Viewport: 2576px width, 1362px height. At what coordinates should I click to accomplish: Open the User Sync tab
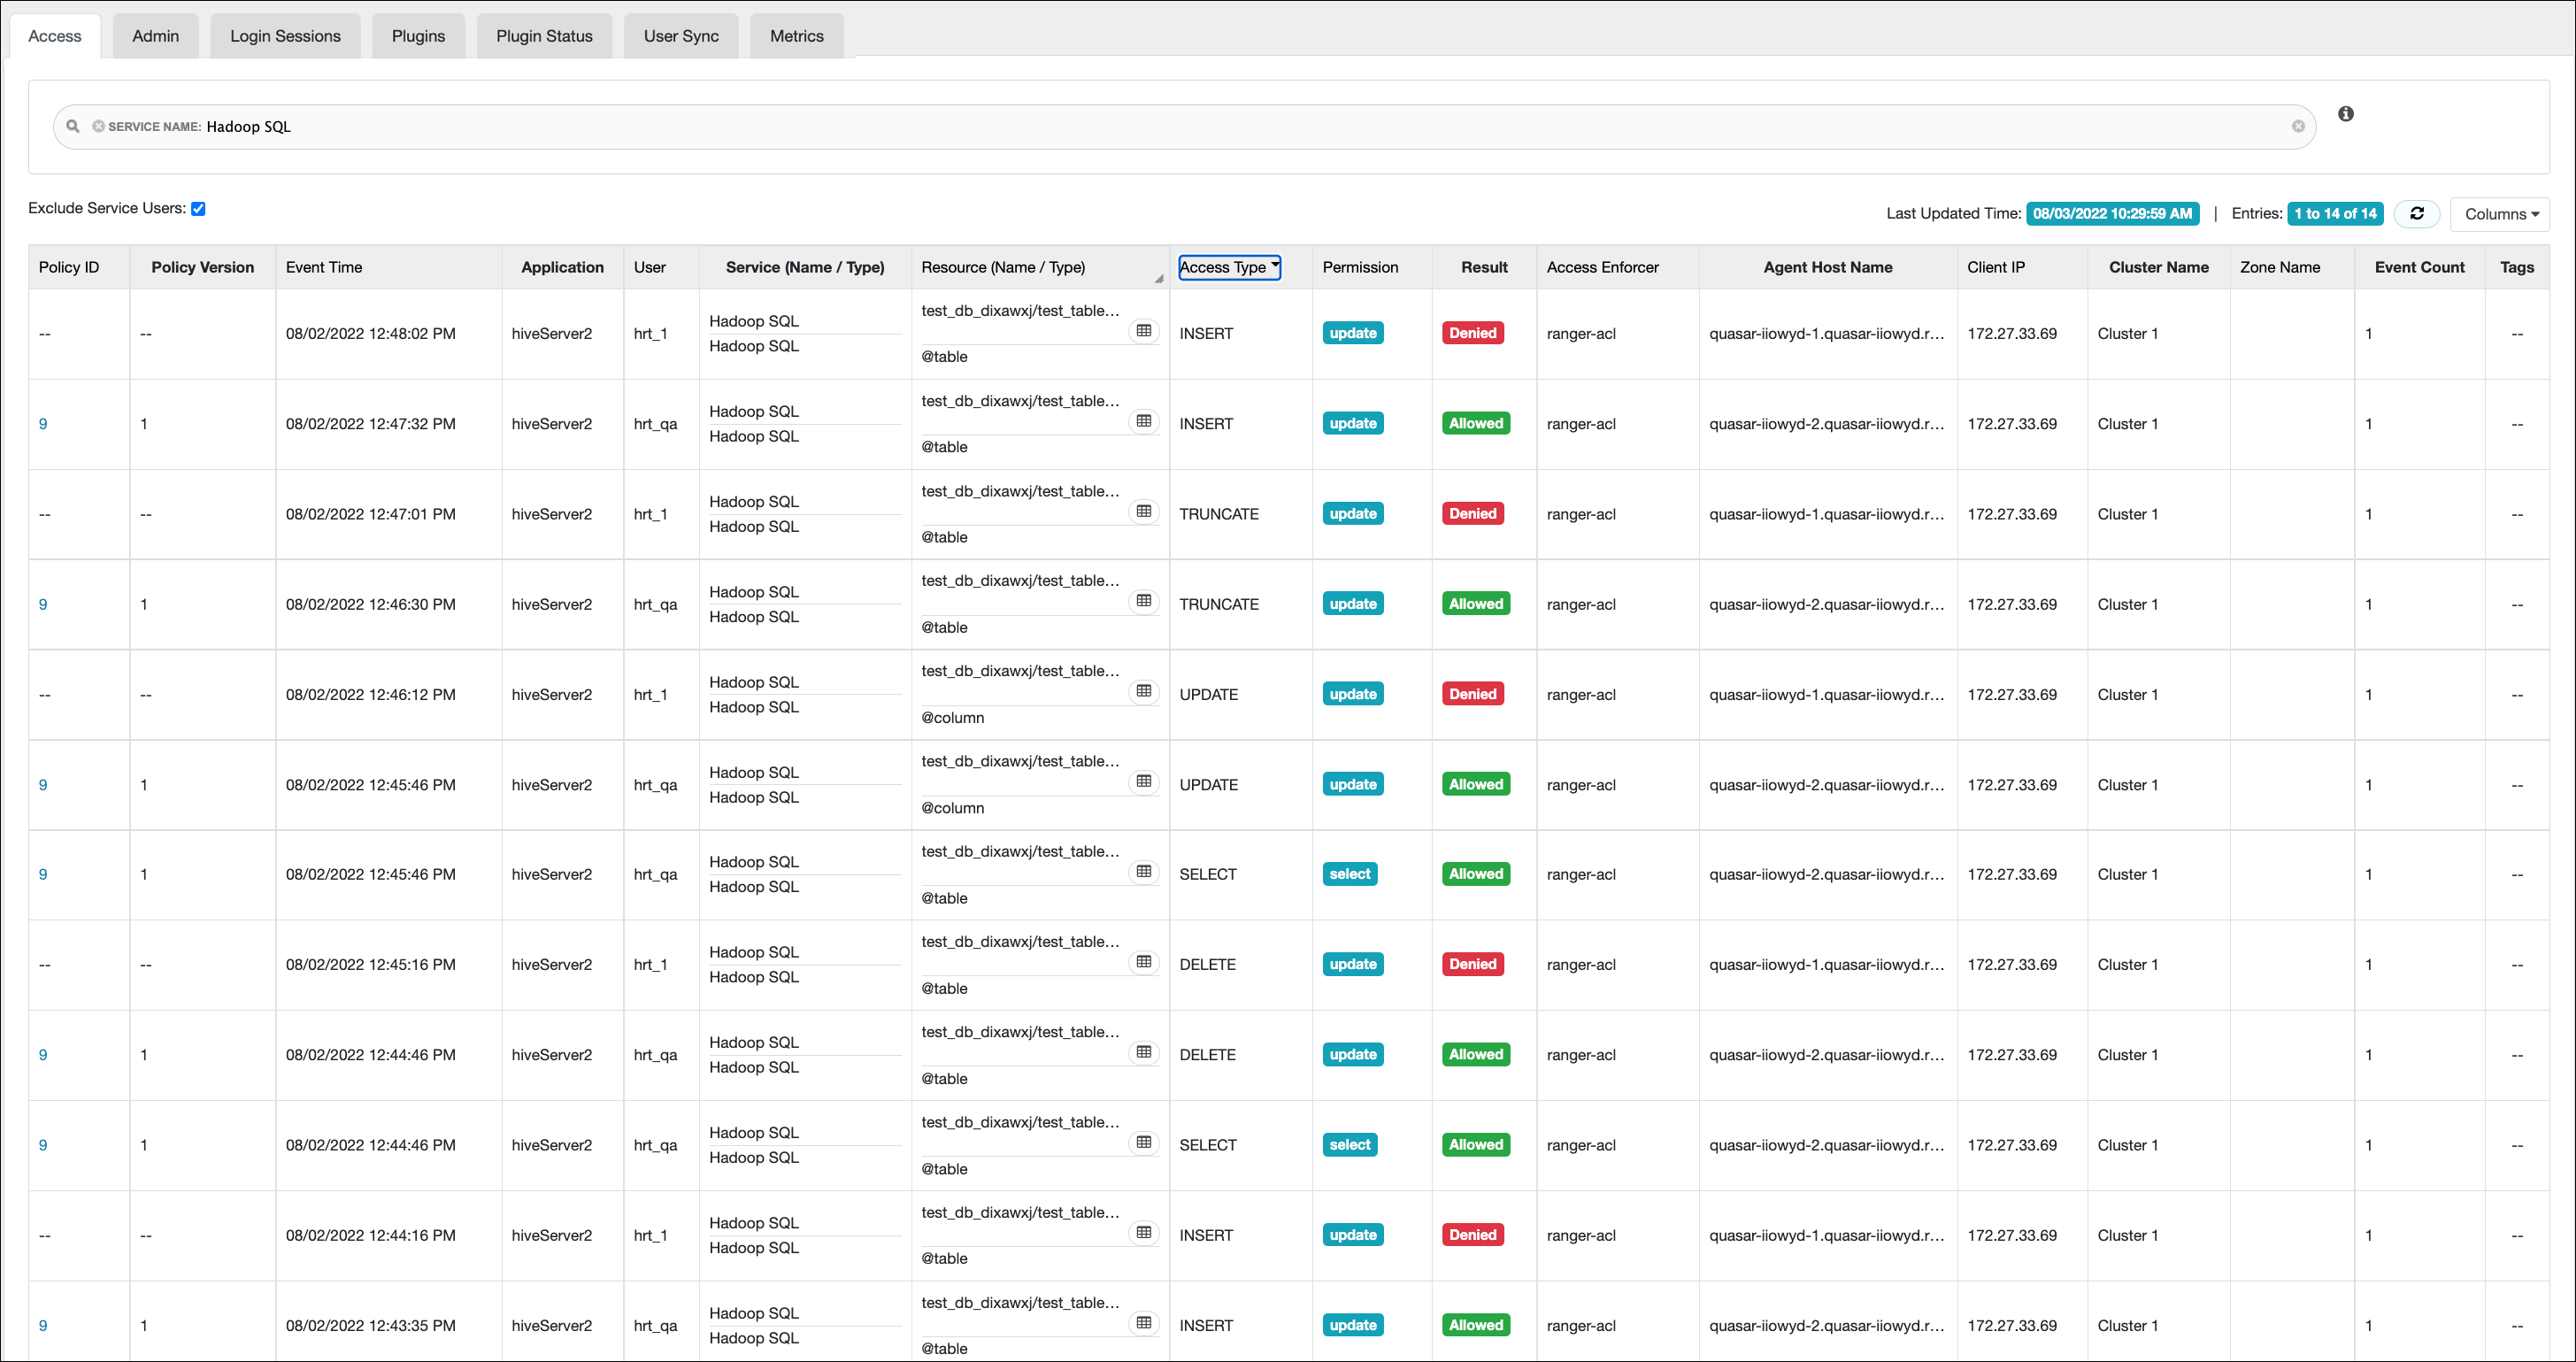tap(681, 35)
